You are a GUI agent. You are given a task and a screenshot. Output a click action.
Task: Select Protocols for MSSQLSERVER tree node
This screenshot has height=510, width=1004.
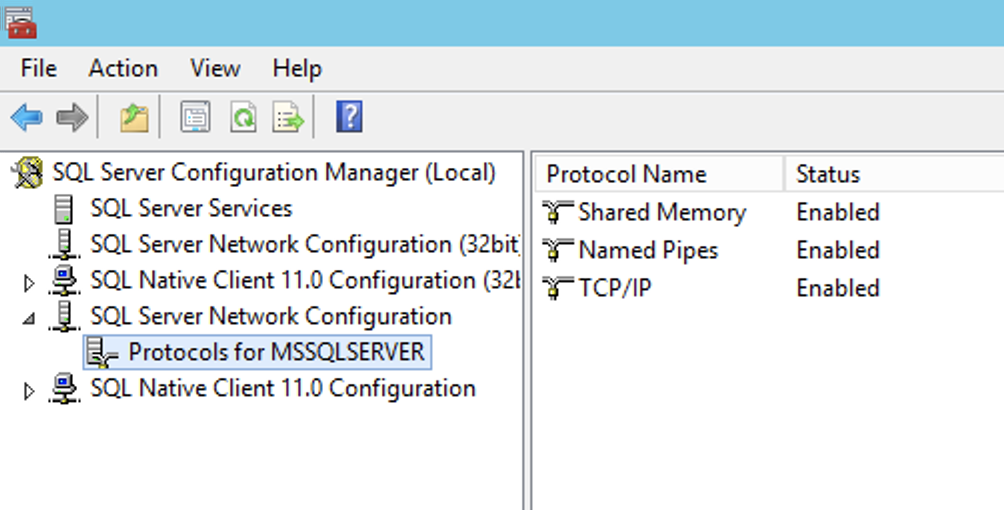point(276,352)
